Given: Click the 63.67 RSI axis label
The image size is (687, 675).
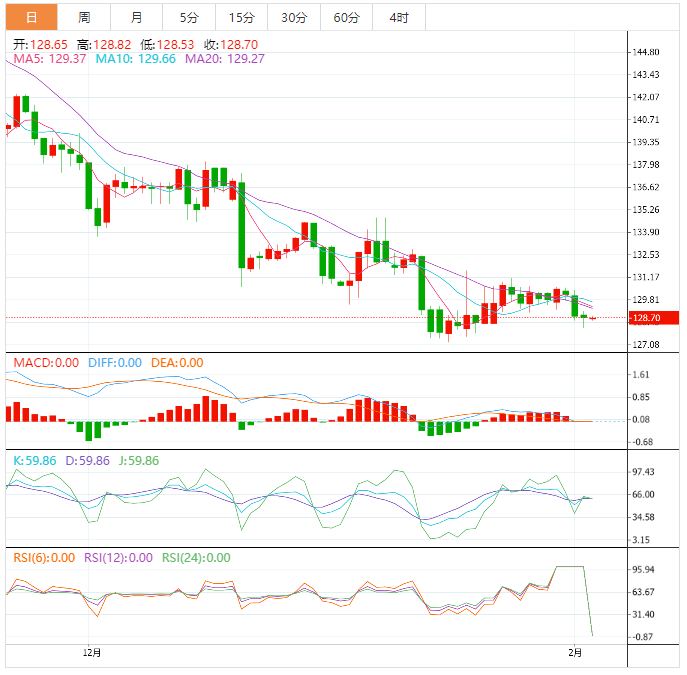Looking at the screenshot, I should (643, 592).
